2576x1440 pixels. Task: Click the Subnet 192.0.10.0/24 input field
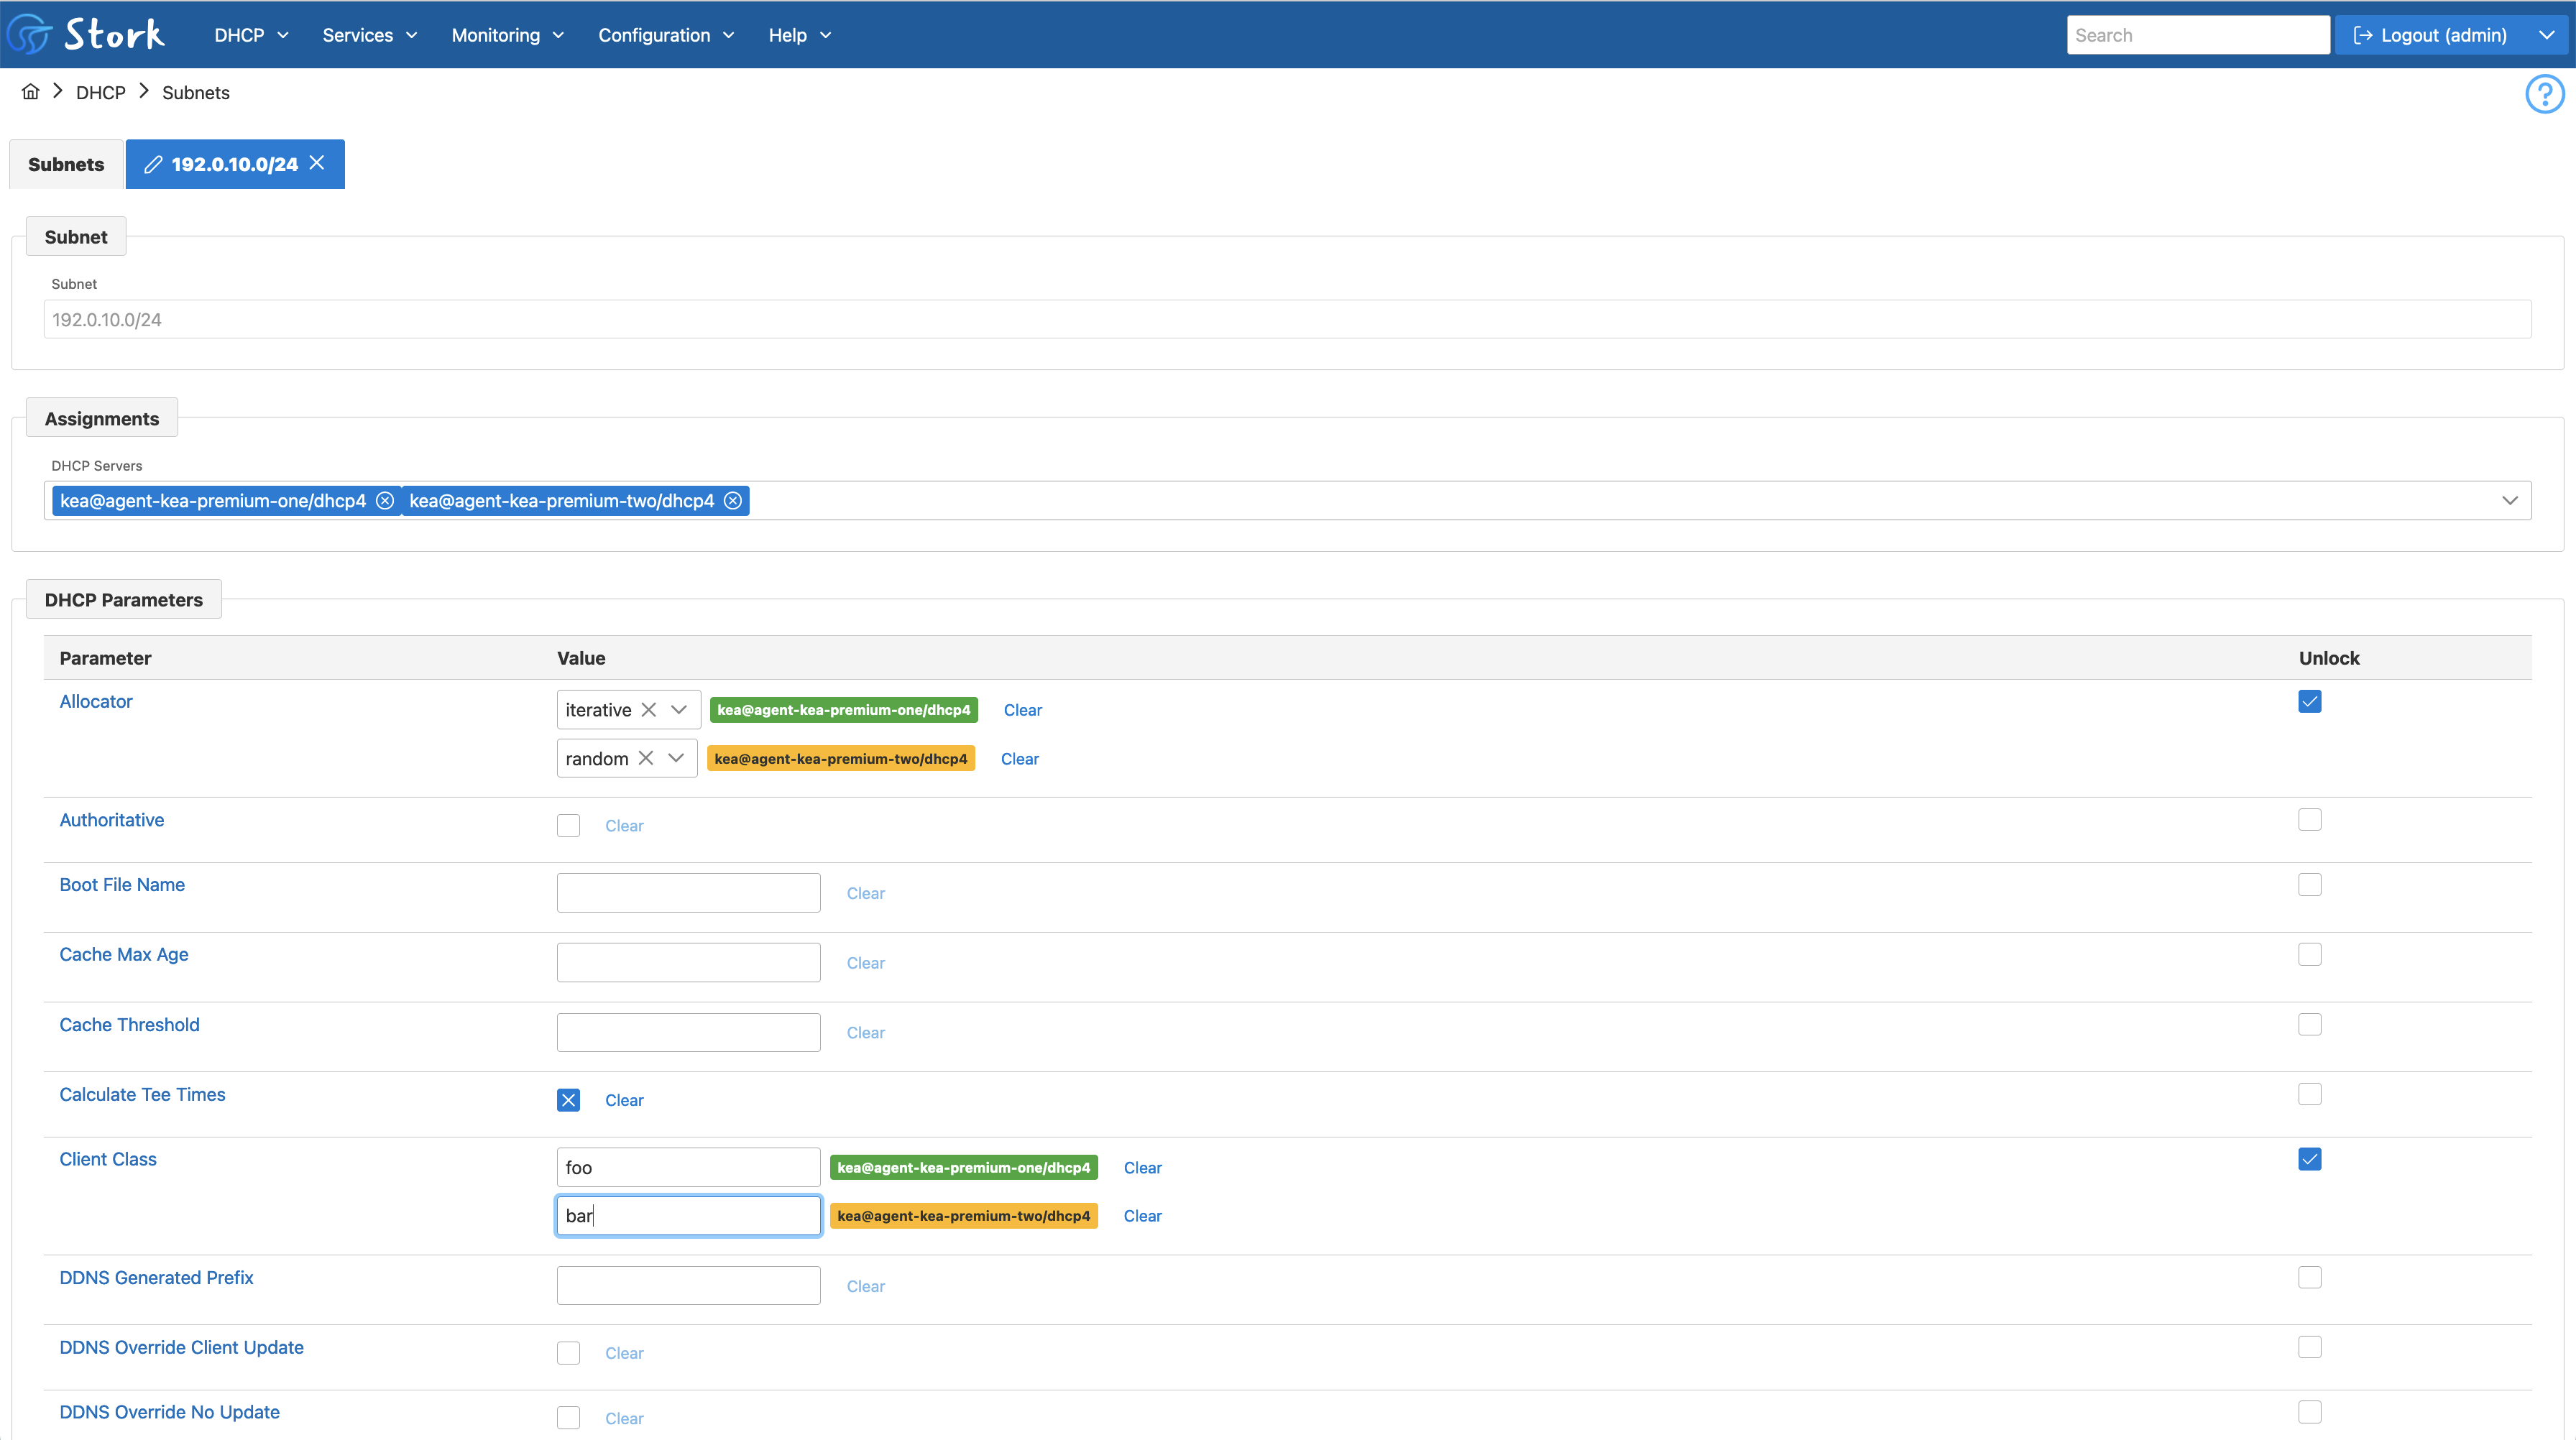[1287, 320]
